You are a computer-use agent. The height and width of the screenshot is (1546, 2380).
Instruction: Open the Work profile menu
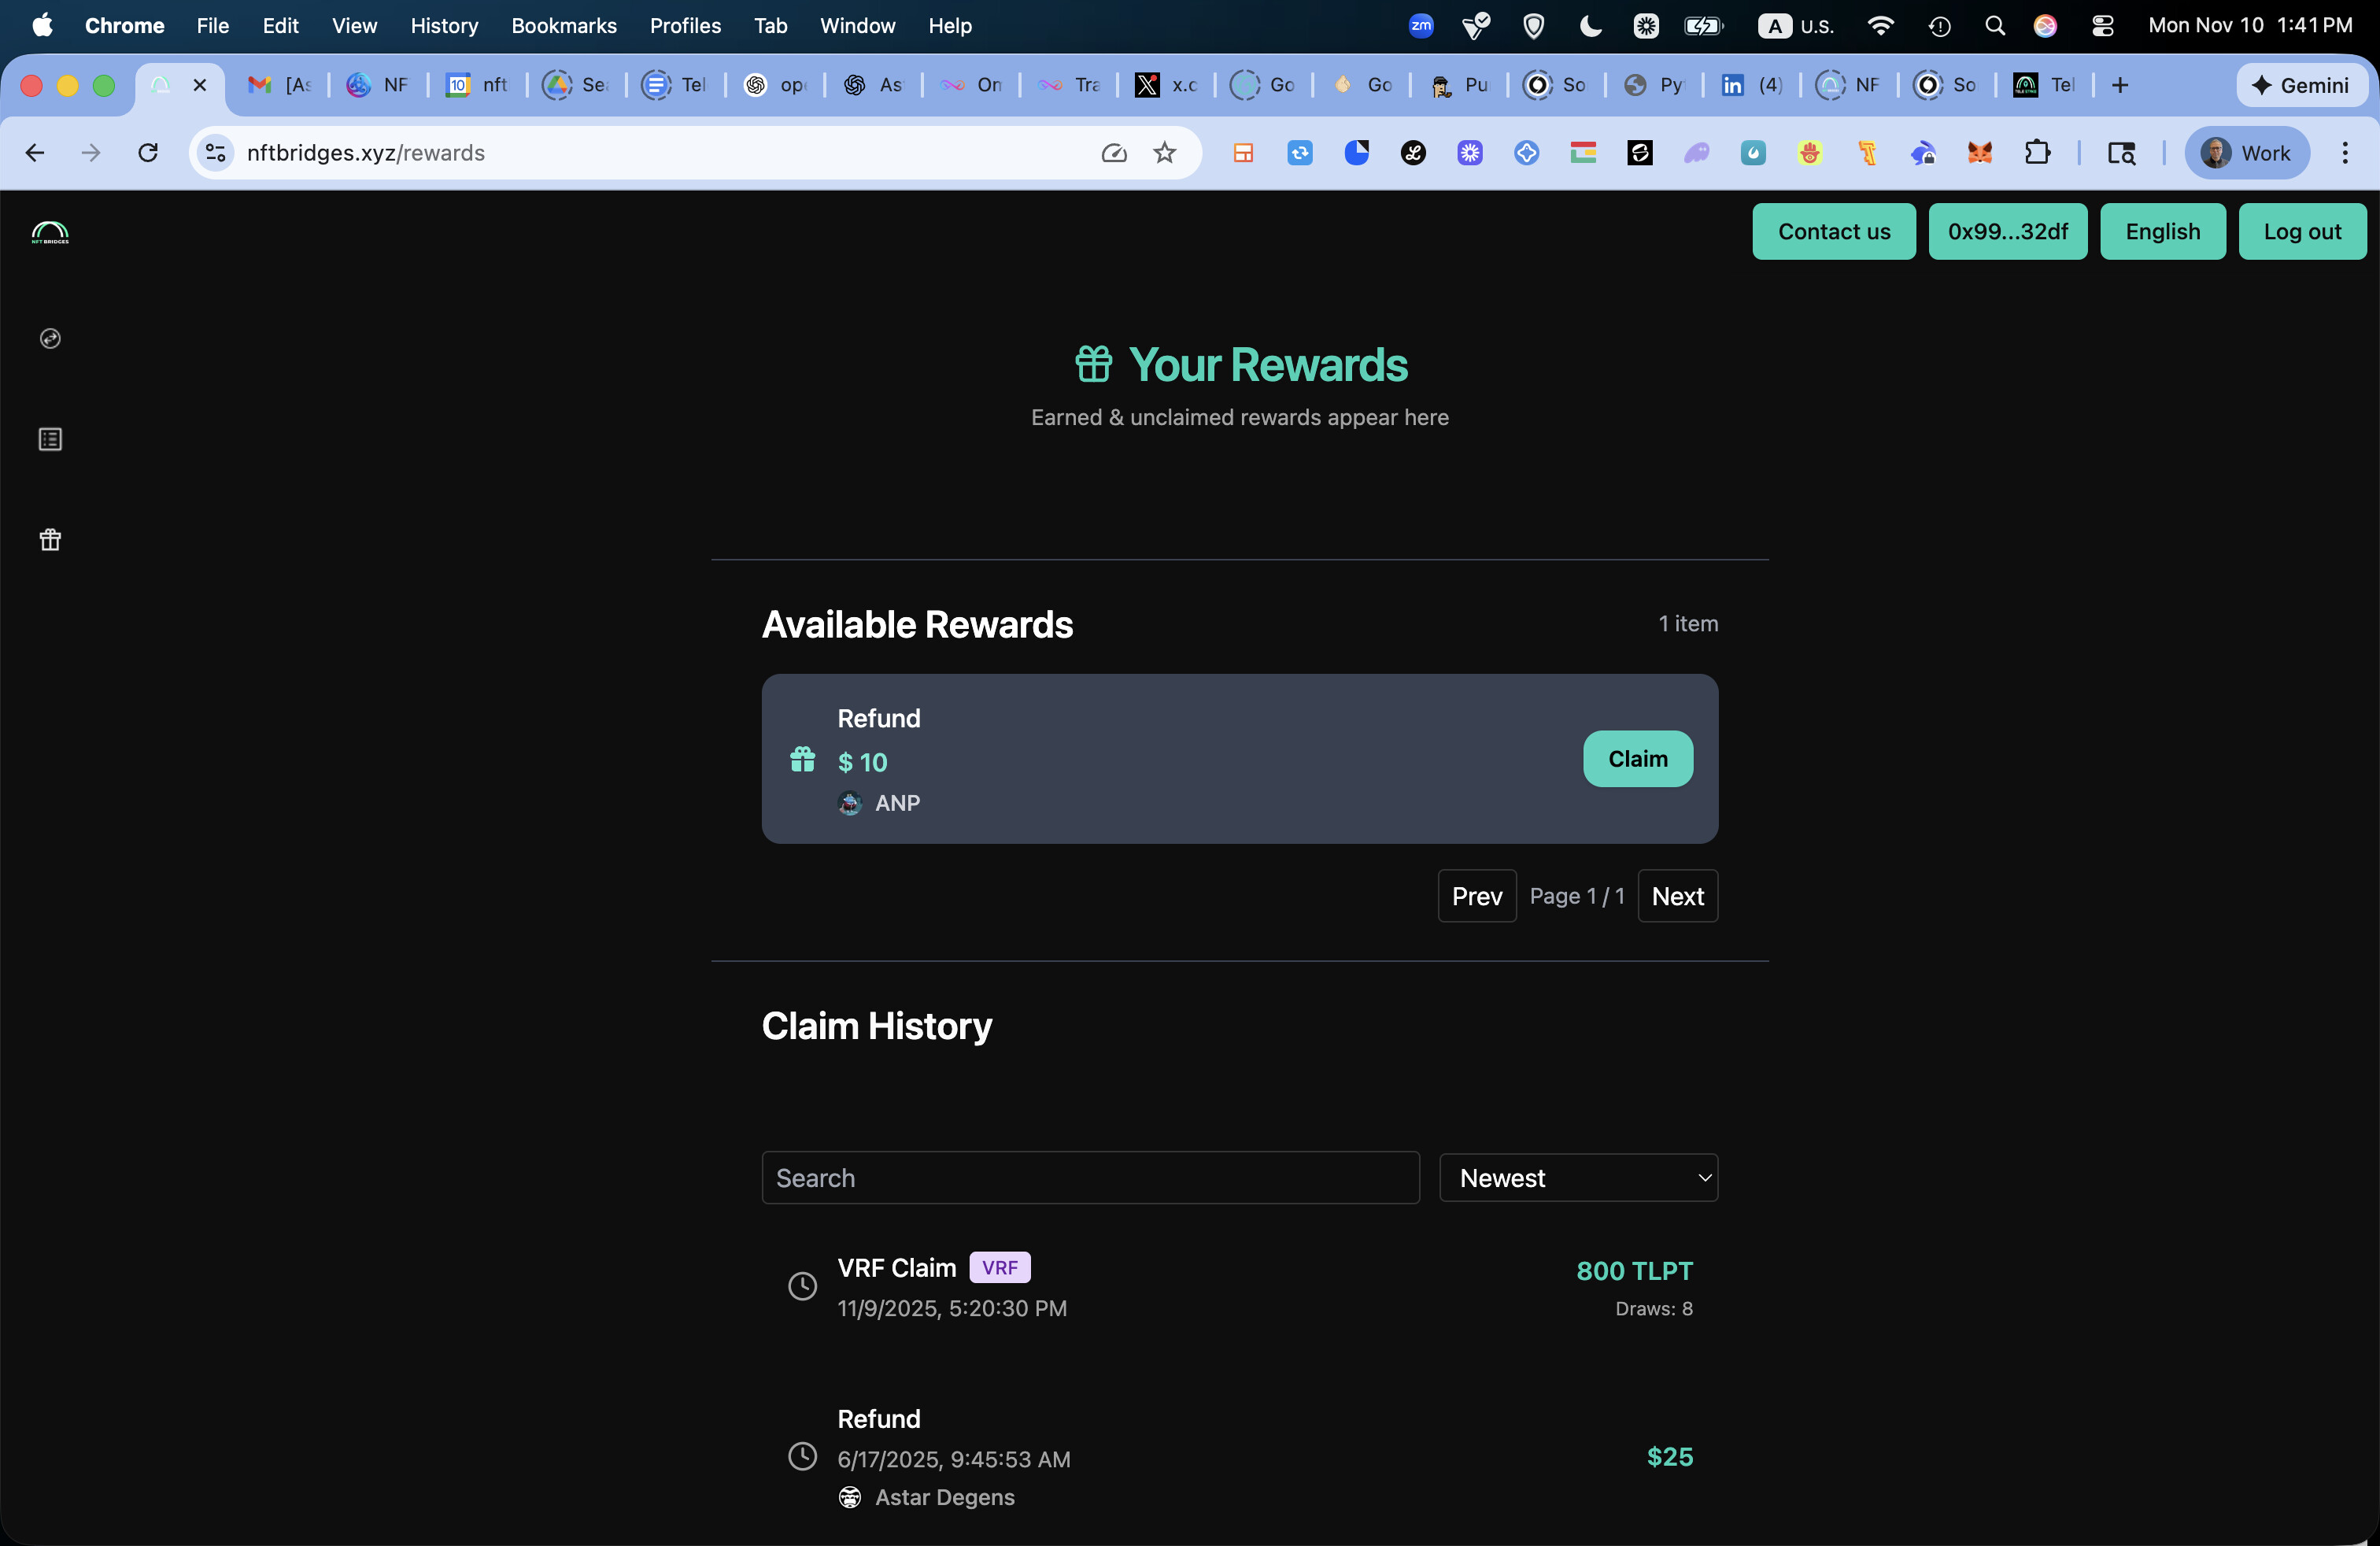pos(2246,153)
